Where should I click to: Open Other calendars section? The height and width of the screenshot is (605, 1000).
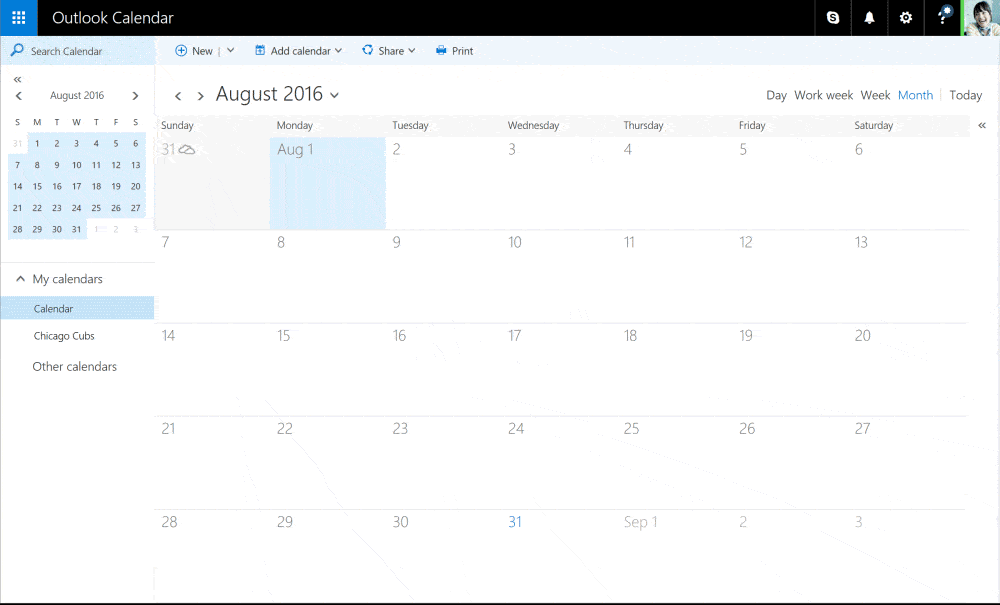coord(75,367)
